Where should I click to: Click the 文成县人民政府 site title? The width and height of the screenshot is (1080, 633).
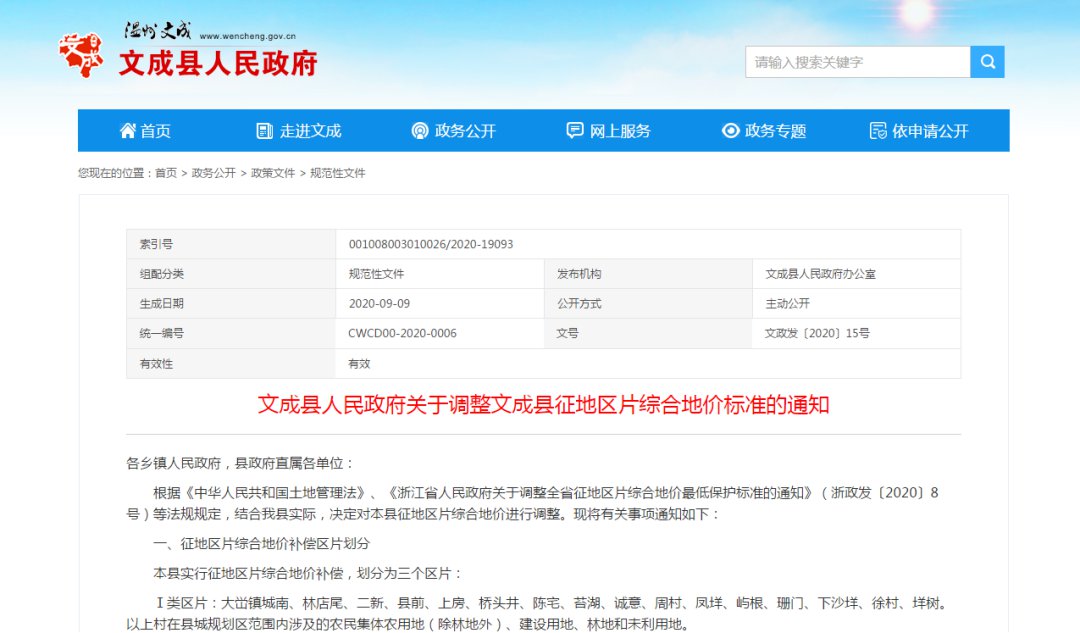[x=217, y=63]
